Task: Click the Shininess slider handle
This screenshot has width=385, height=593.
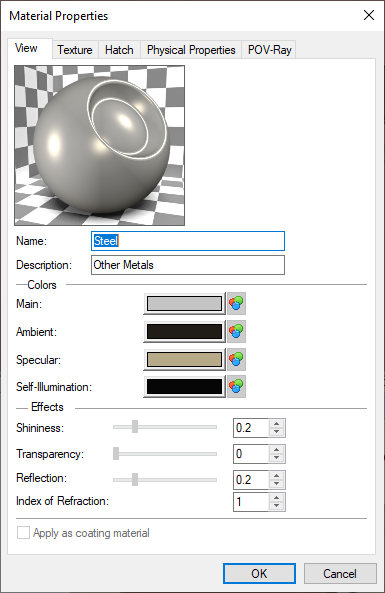Action: pyautogui.click(x=135, y=426)
